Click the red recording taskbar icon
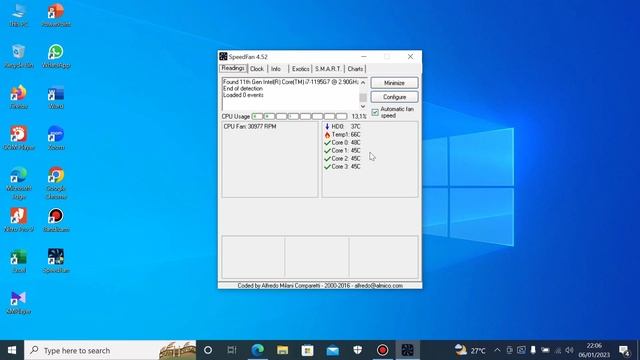 click(x=382, y=350)
